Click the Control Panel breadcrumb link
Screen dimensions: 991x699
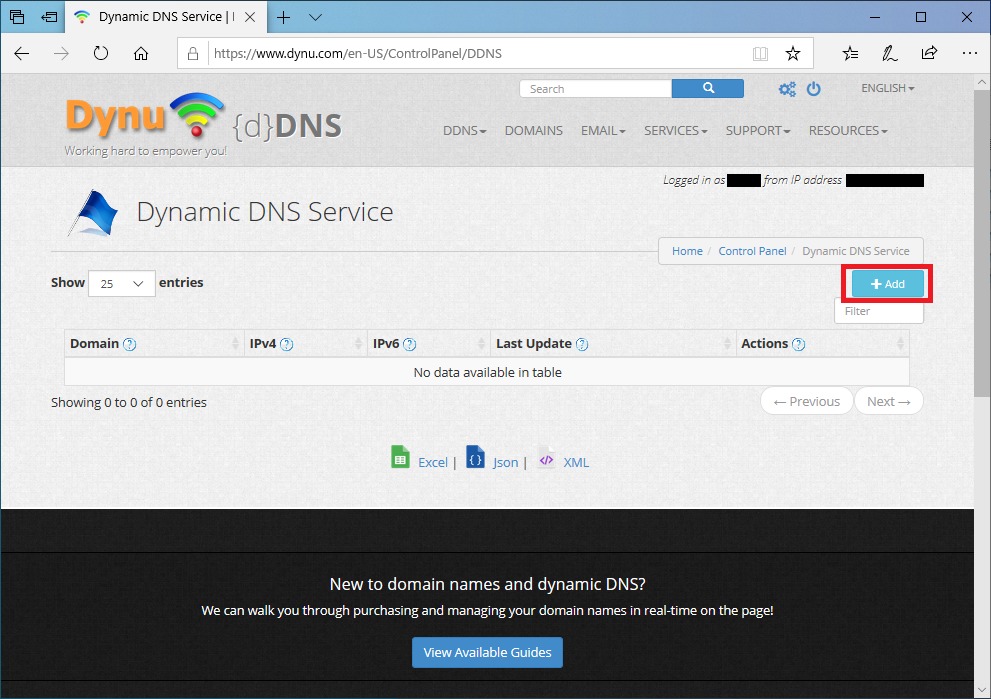coord(752,251)
